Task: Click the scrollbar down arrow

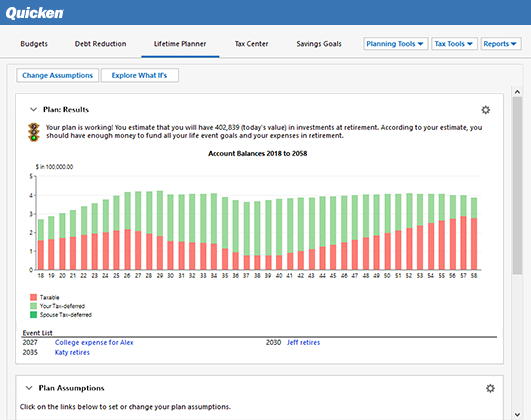Action: [517, 414]
